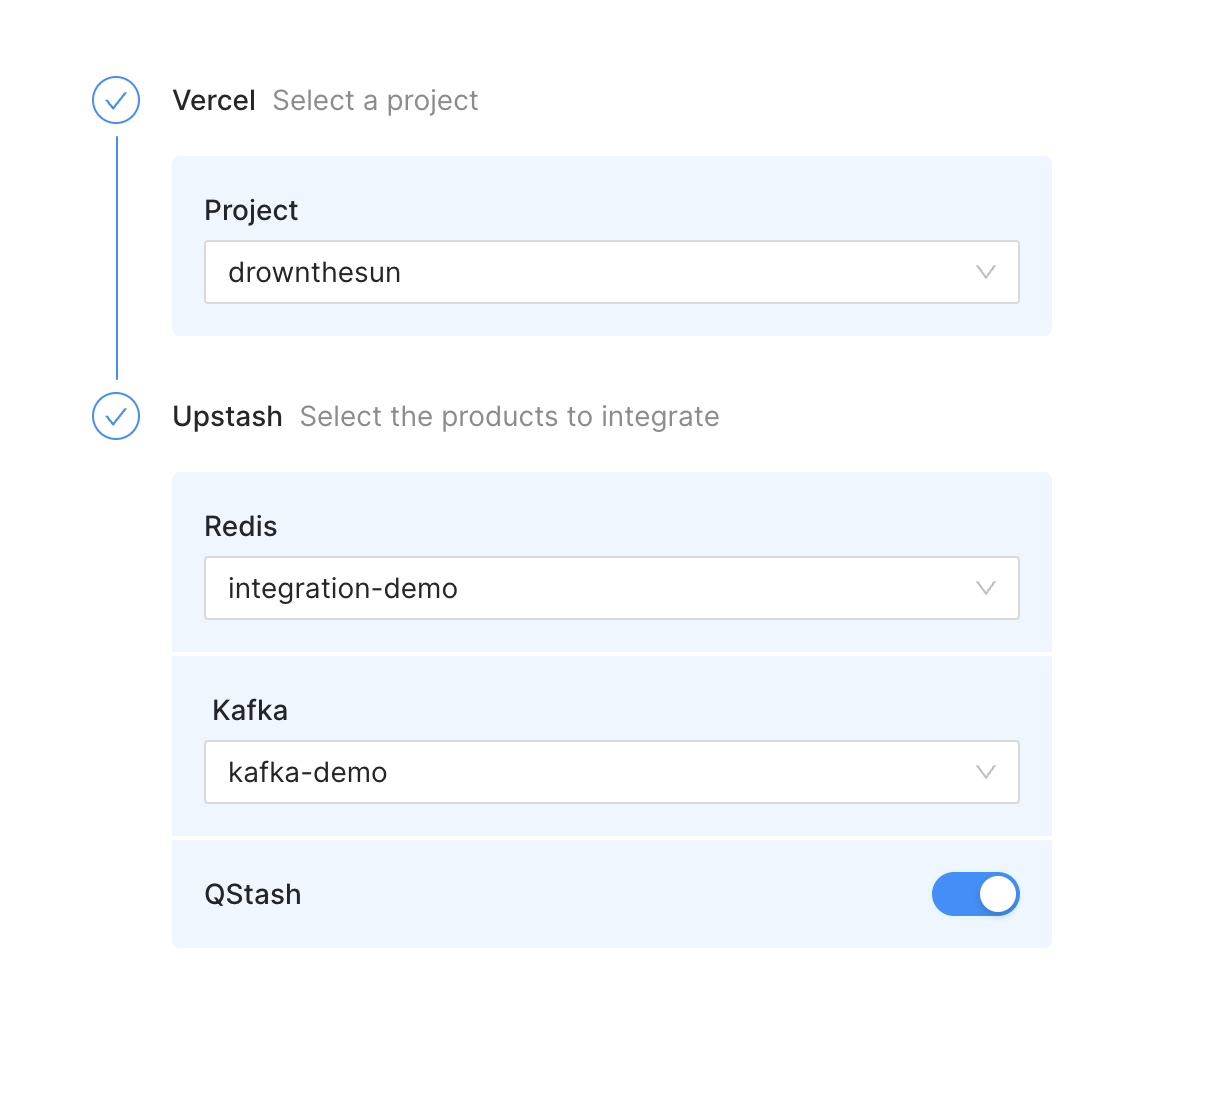Open the Project dropdown showing drownthesun
Image resolution: width=1216 pixels, height=1094 pixels.
coord(611,272)
